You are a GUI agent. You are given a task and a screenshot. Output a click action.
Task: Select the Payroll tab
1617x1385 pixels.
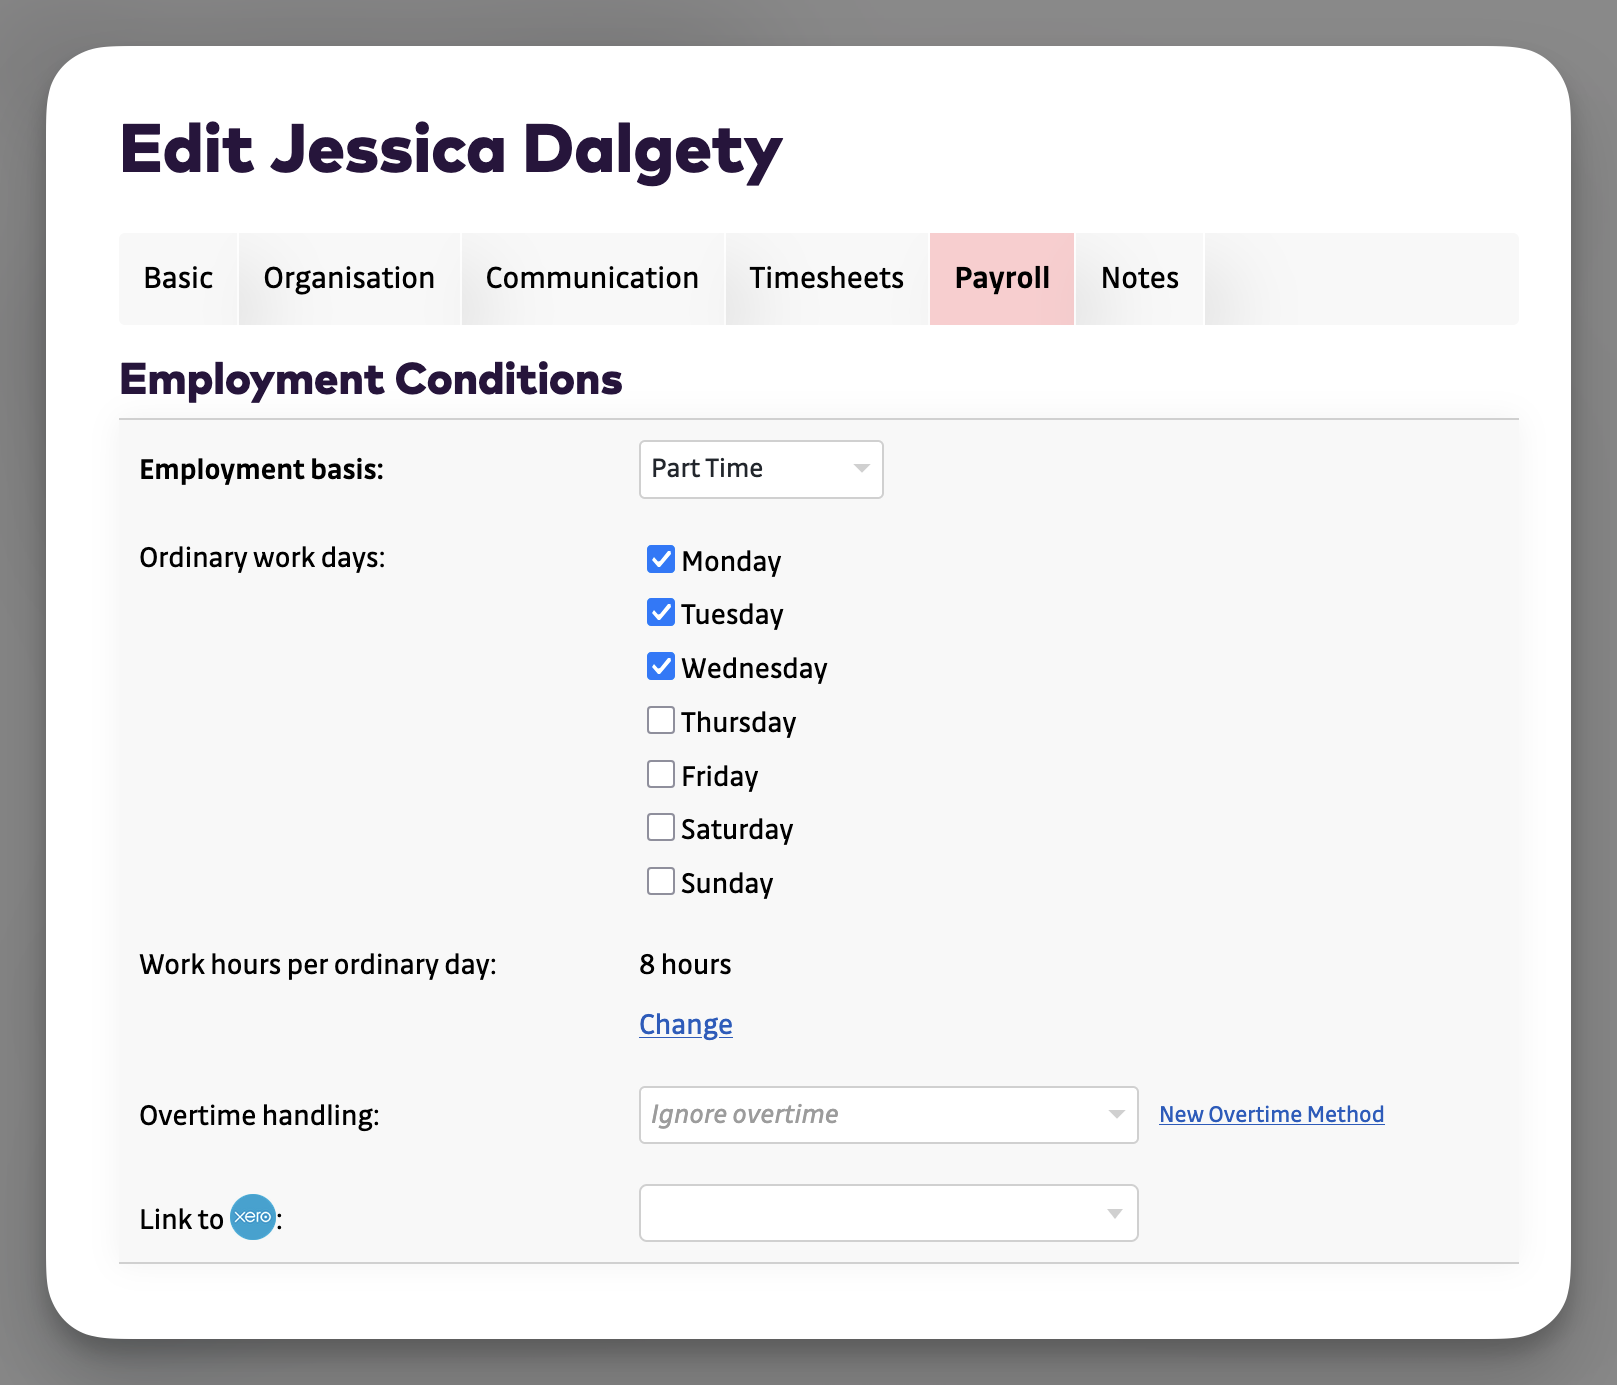[x=1001, y=278]
